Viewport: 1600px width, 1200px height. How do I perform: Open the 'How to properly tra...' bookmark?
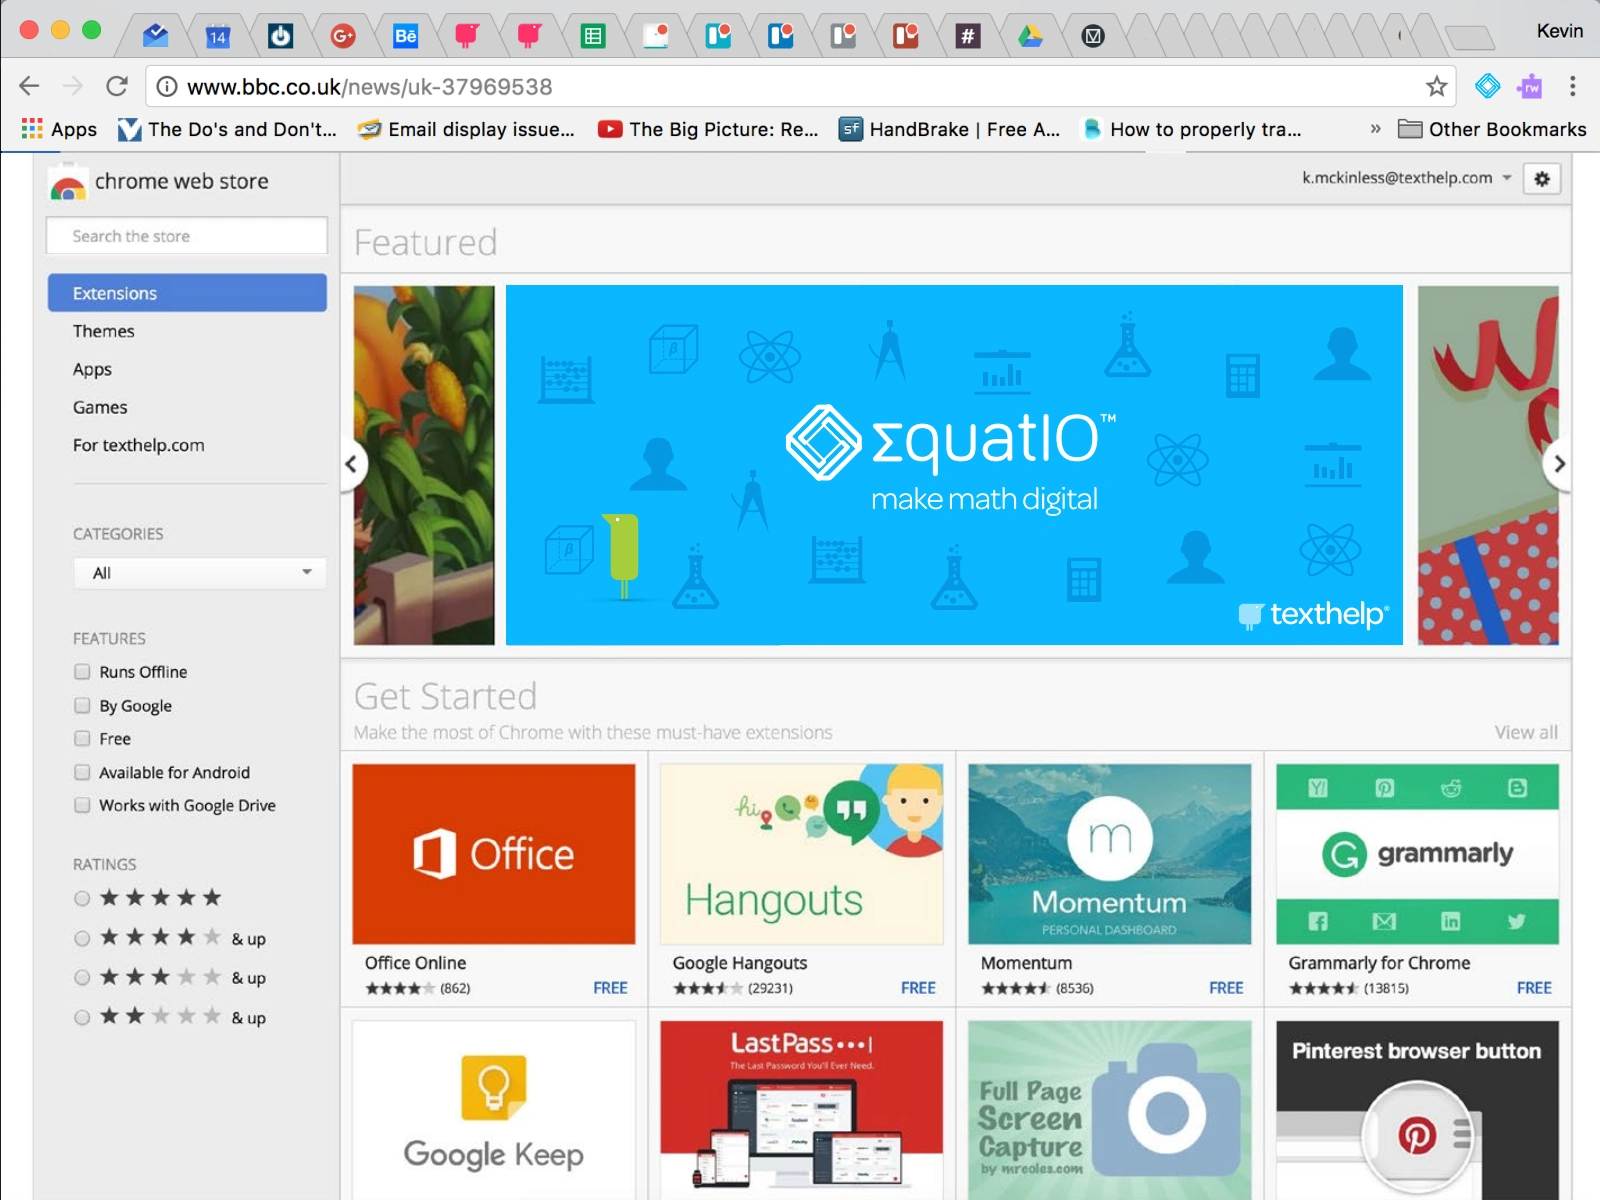(x=1192, y=129)
